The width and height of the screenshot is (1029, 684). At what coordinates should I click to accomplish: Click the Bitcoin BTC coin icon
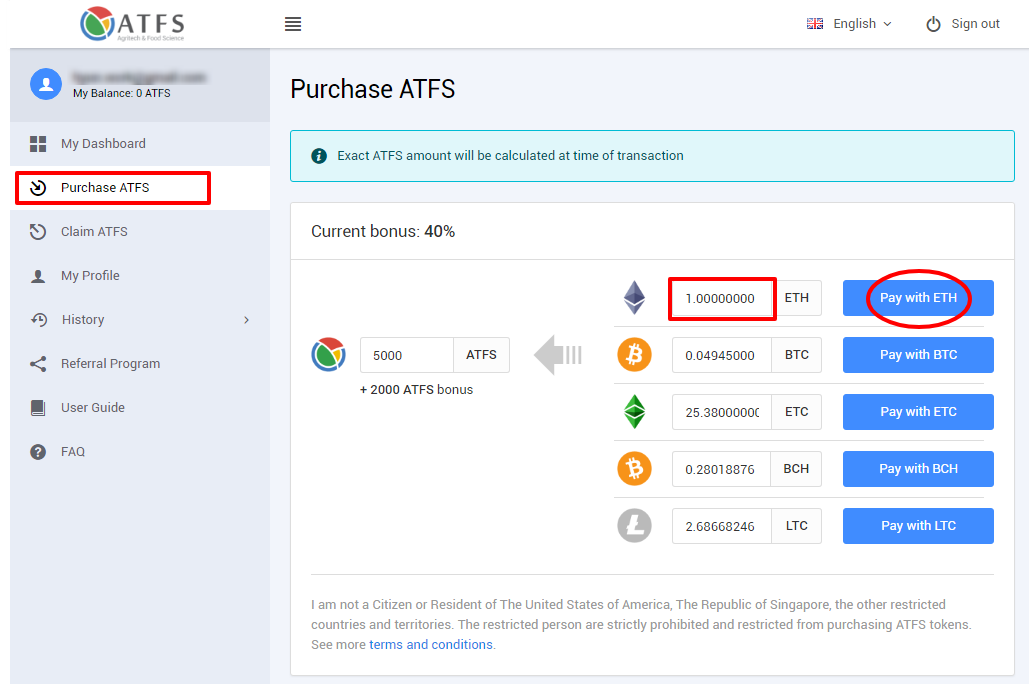(x=635, y=354)
